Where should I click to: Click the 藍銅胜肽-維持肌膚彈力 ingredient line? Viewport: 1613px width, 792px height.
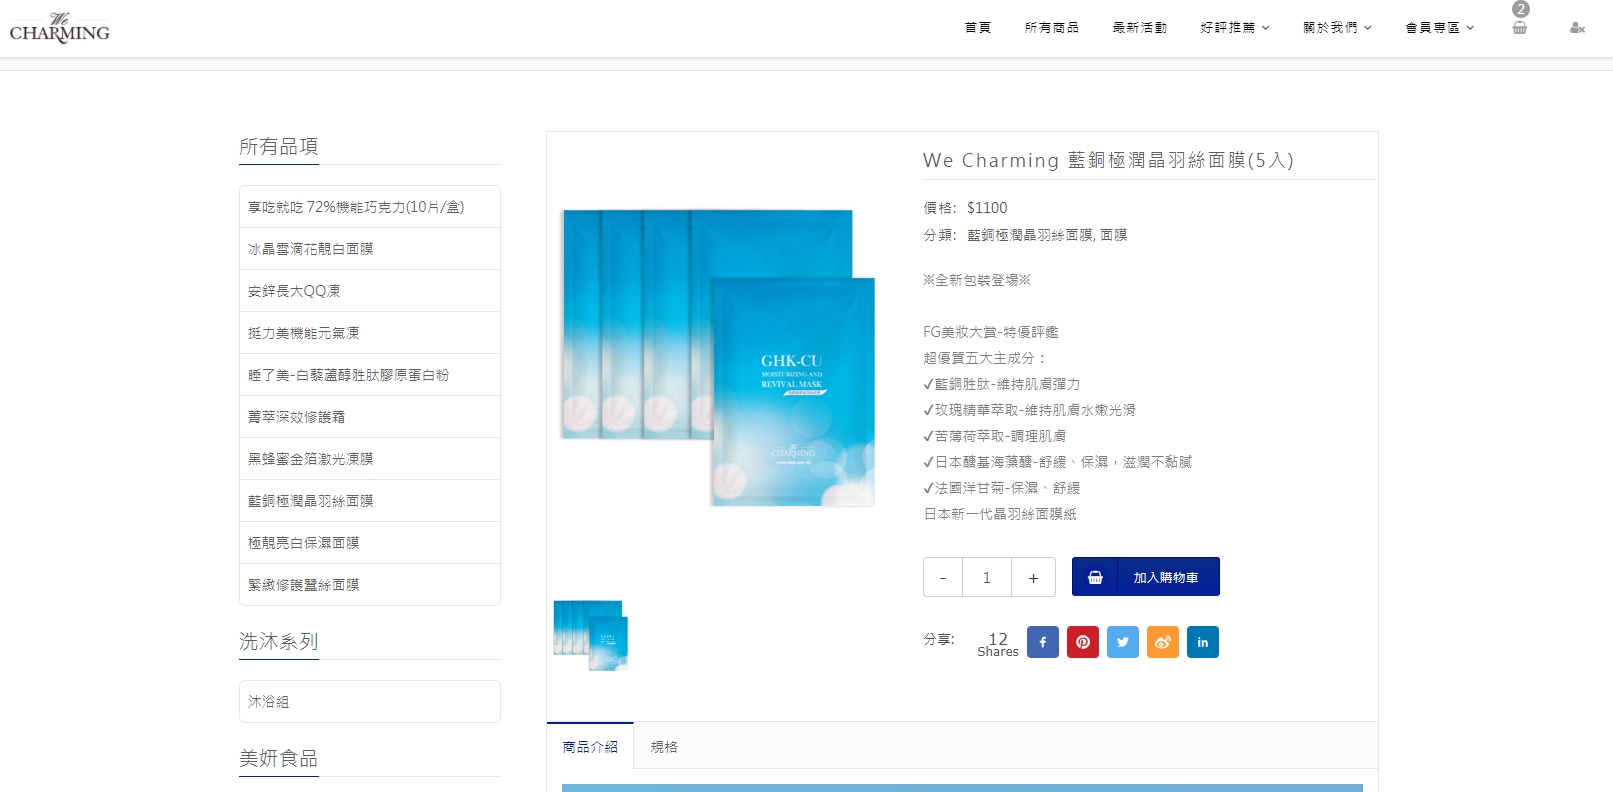click(1002, 384)
